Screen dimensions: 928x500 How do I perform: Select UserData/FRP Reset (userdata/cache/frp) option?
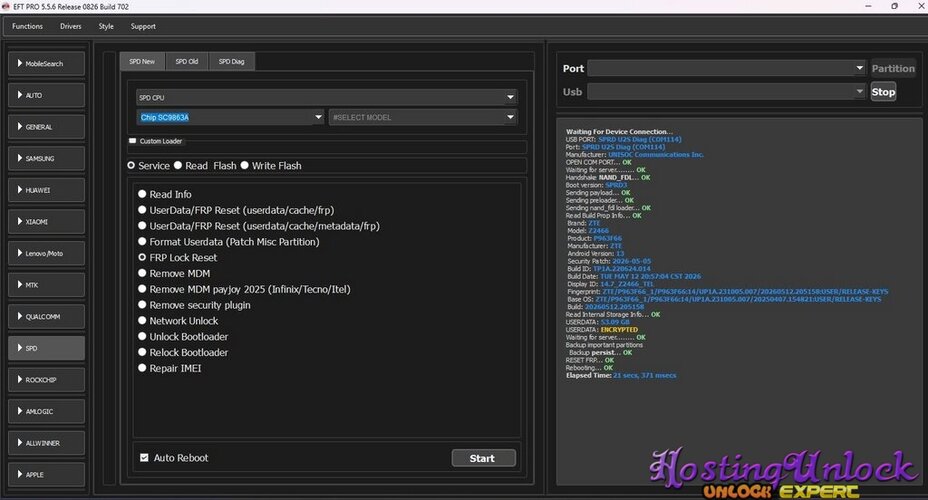point(142,210)
